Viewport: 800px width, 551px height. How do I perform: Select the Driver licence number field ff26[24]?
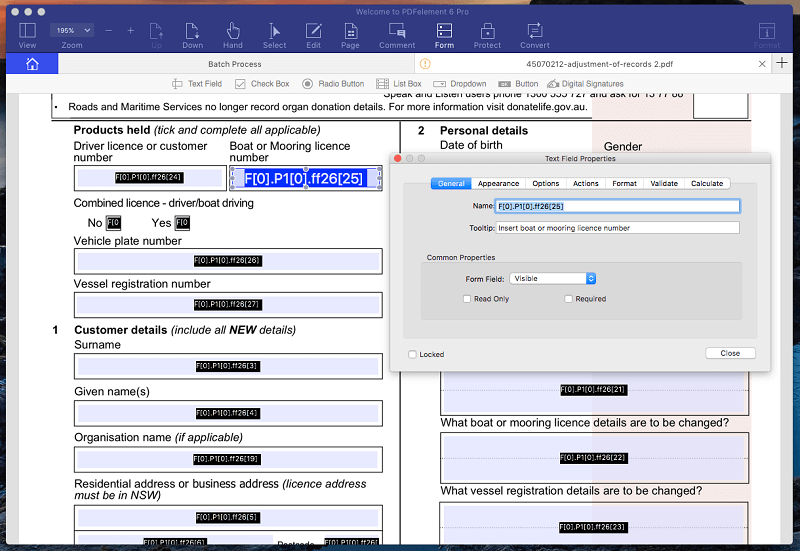point(150,178)
